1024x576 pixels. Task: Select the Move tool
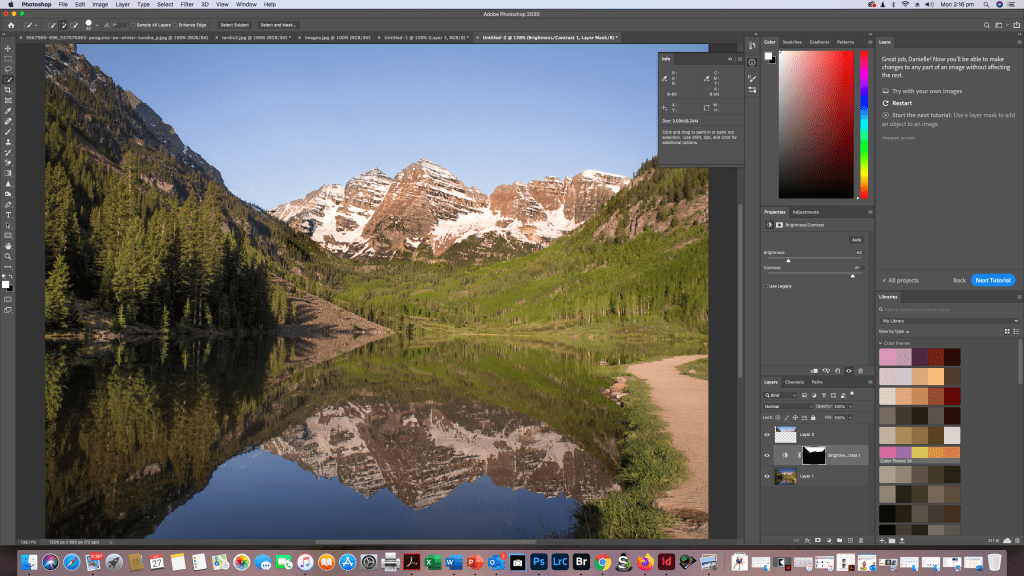[8, 48]
